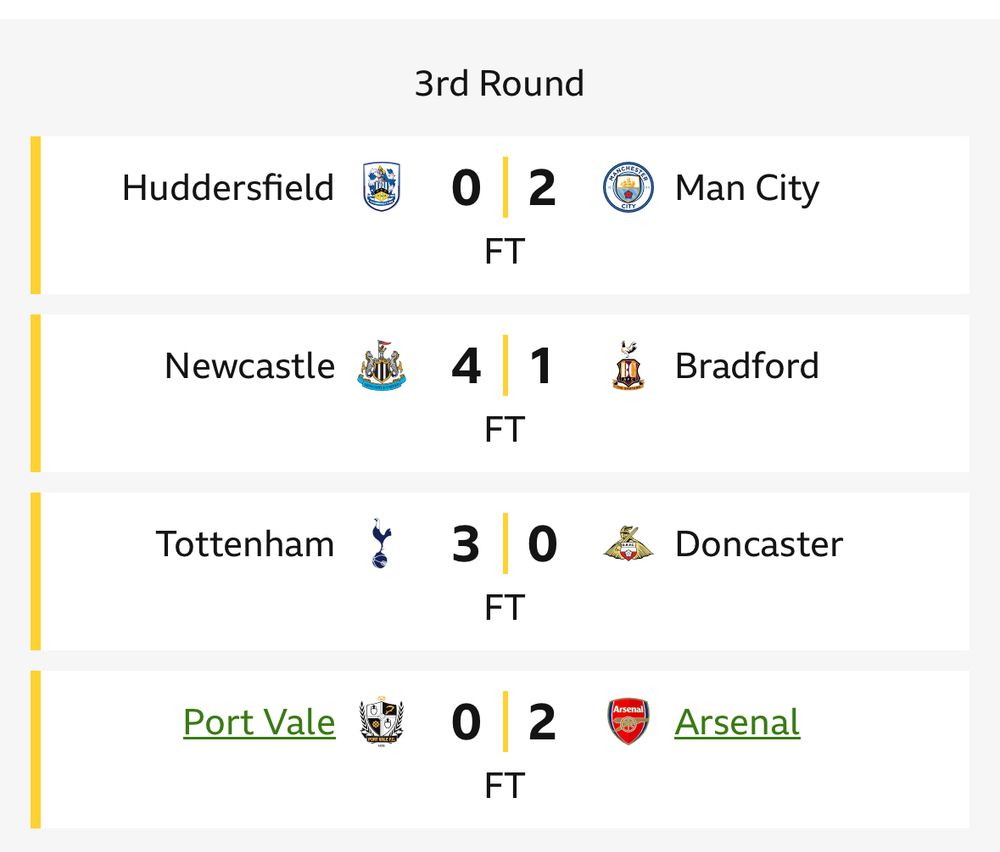Click the Bradford club crest
Viewport: 1000px width, 852px height.
point(628,366)
